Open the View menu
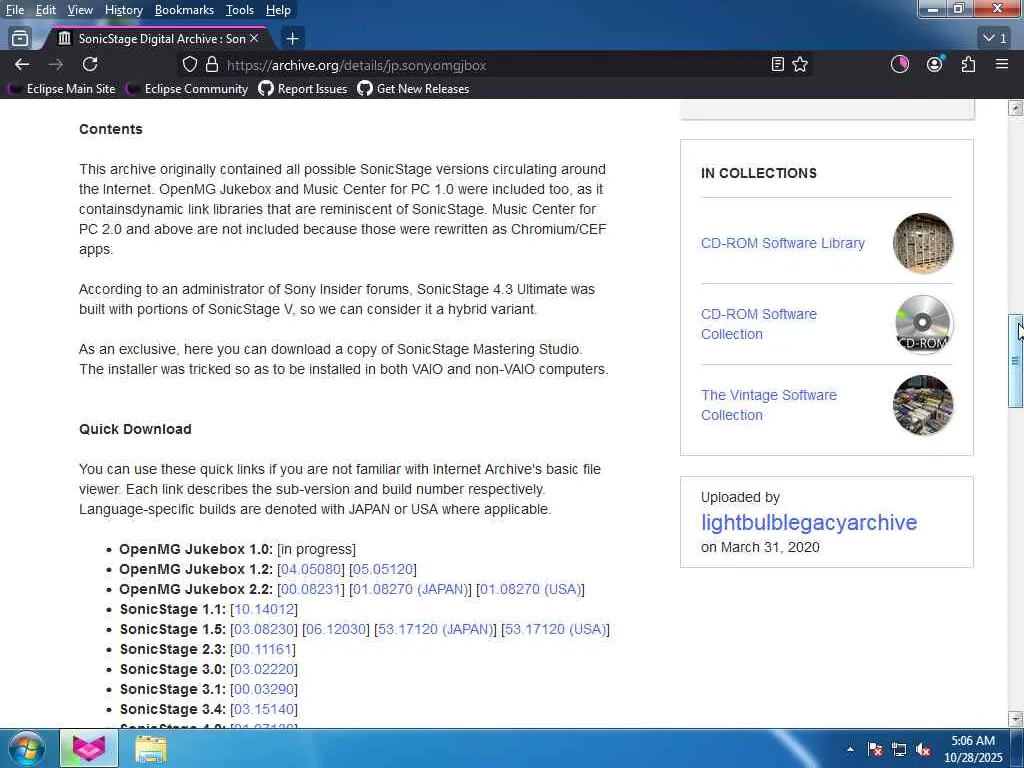Image resolution: width=1024 pixels, height=768 pixels. coord(80,10)
